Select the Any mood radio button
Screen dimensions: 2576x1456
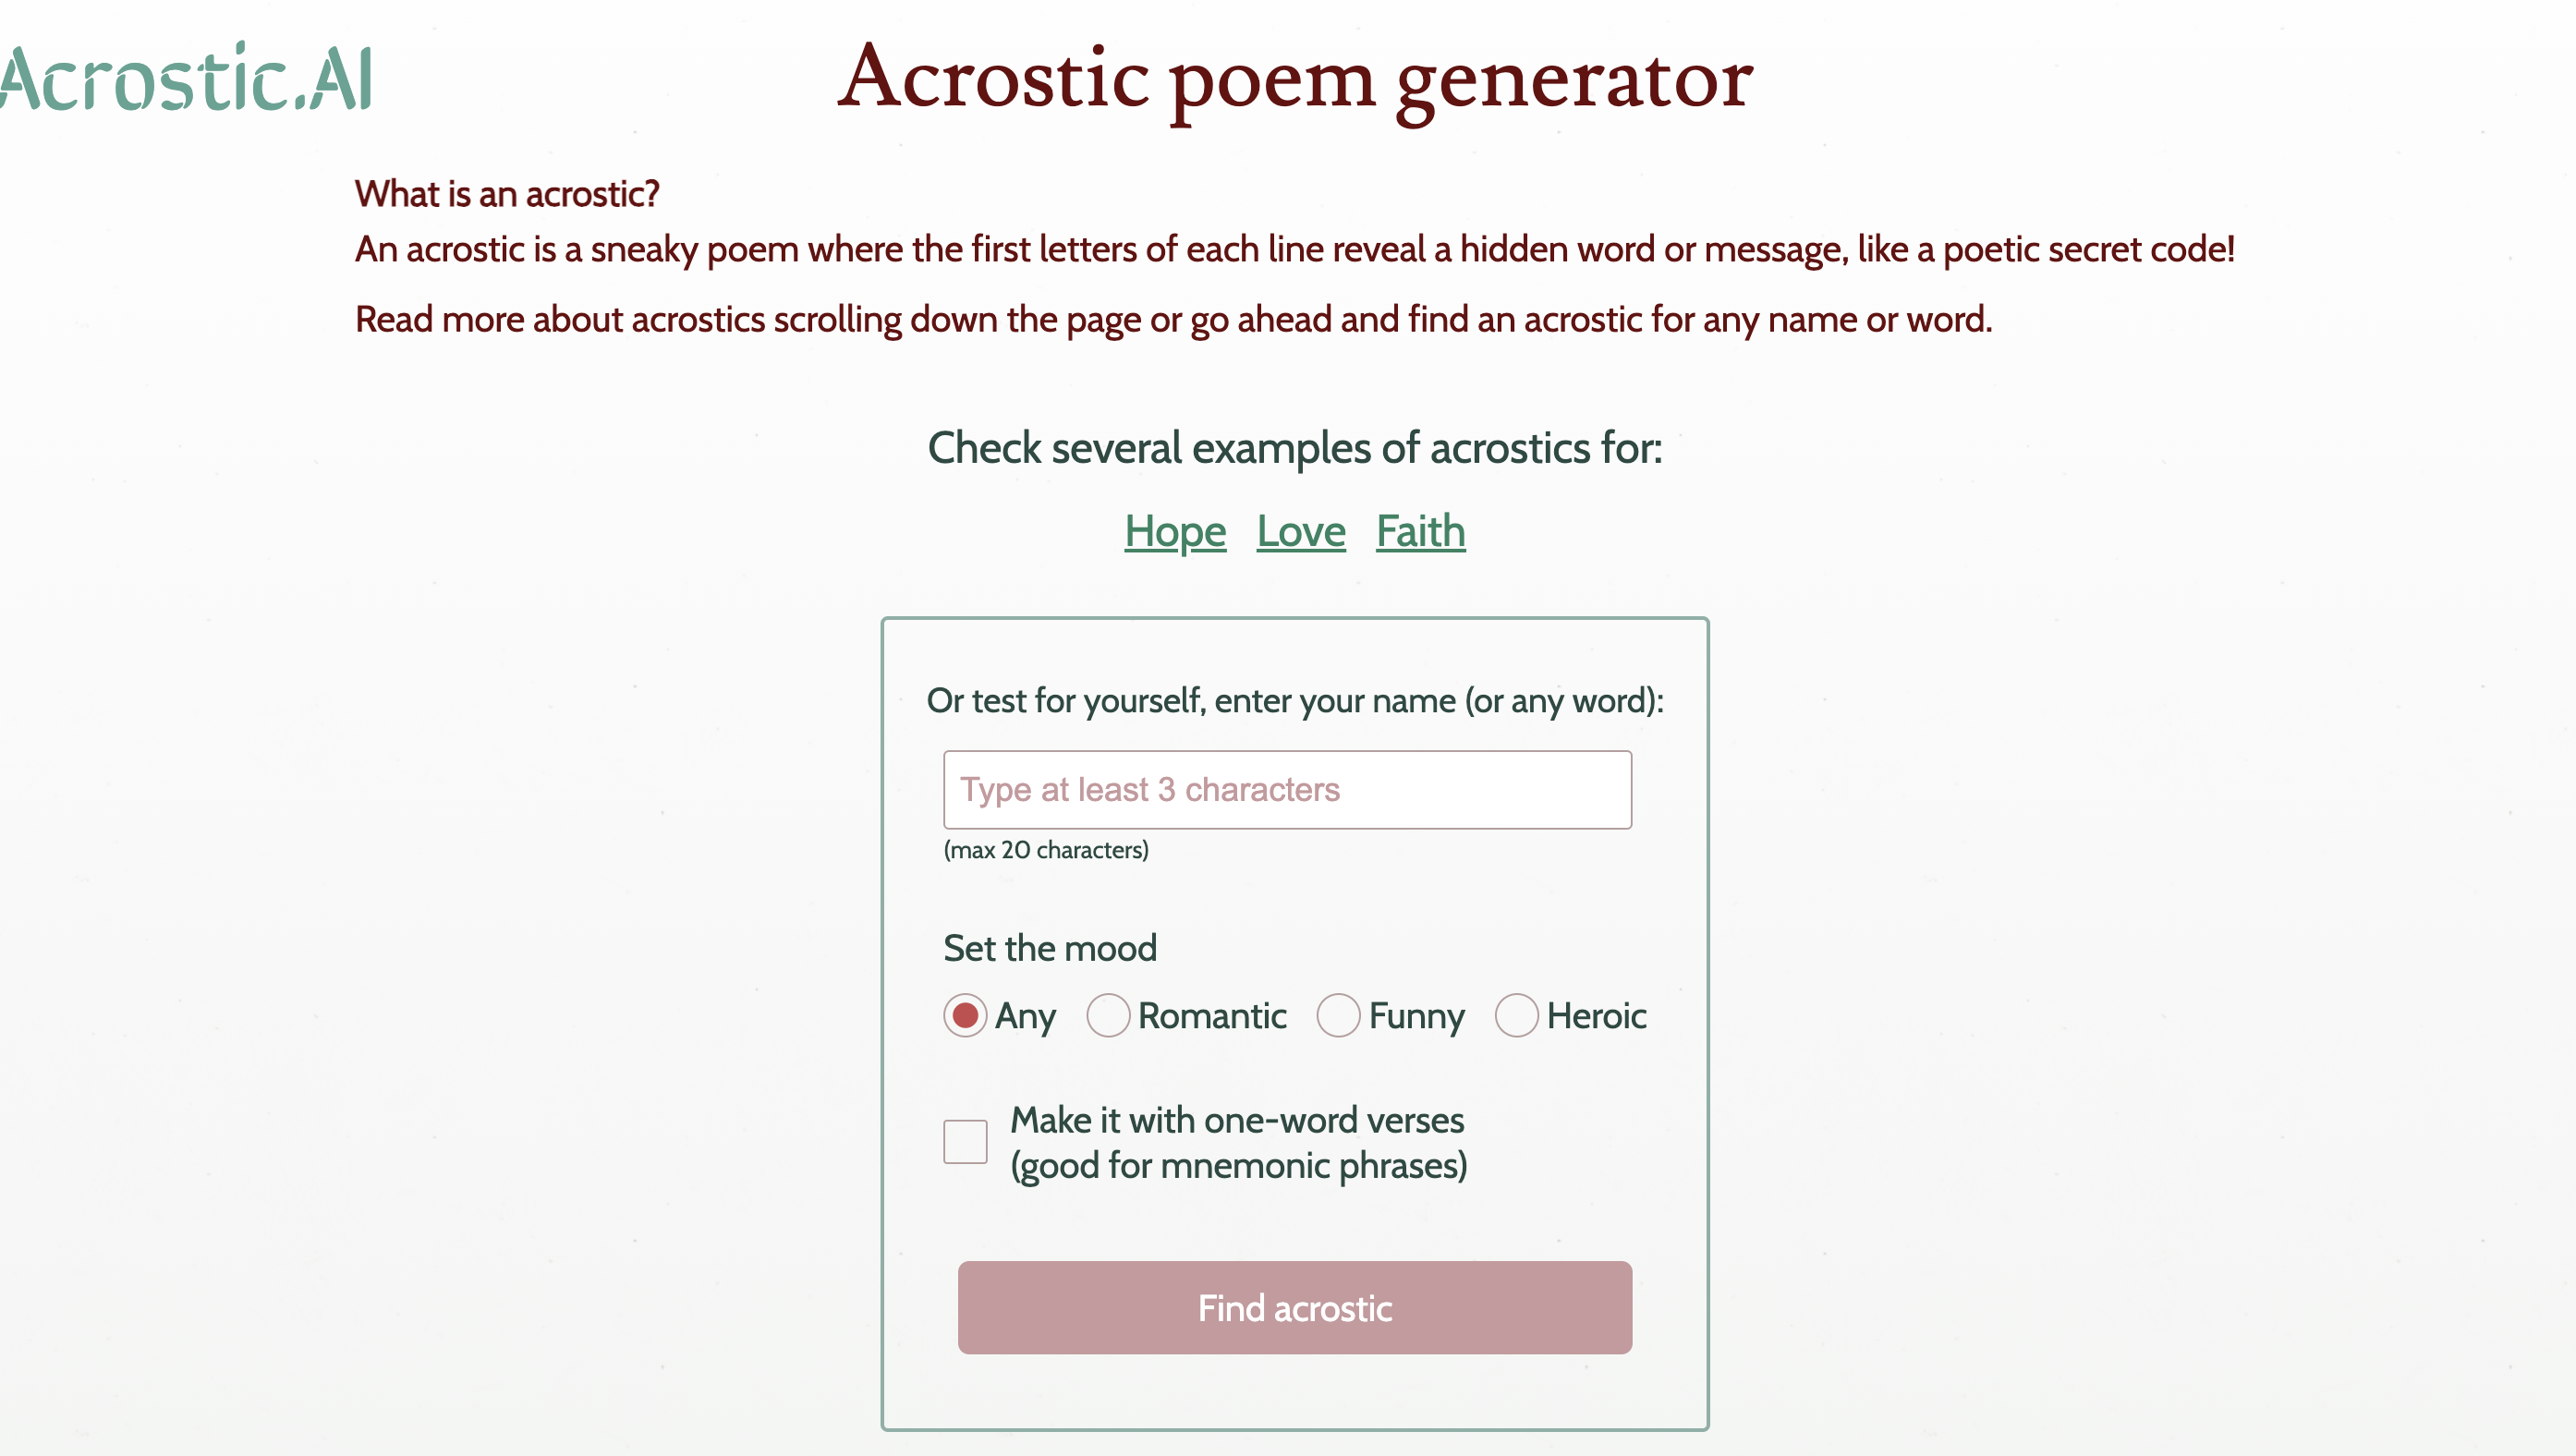coord(965,1016)
